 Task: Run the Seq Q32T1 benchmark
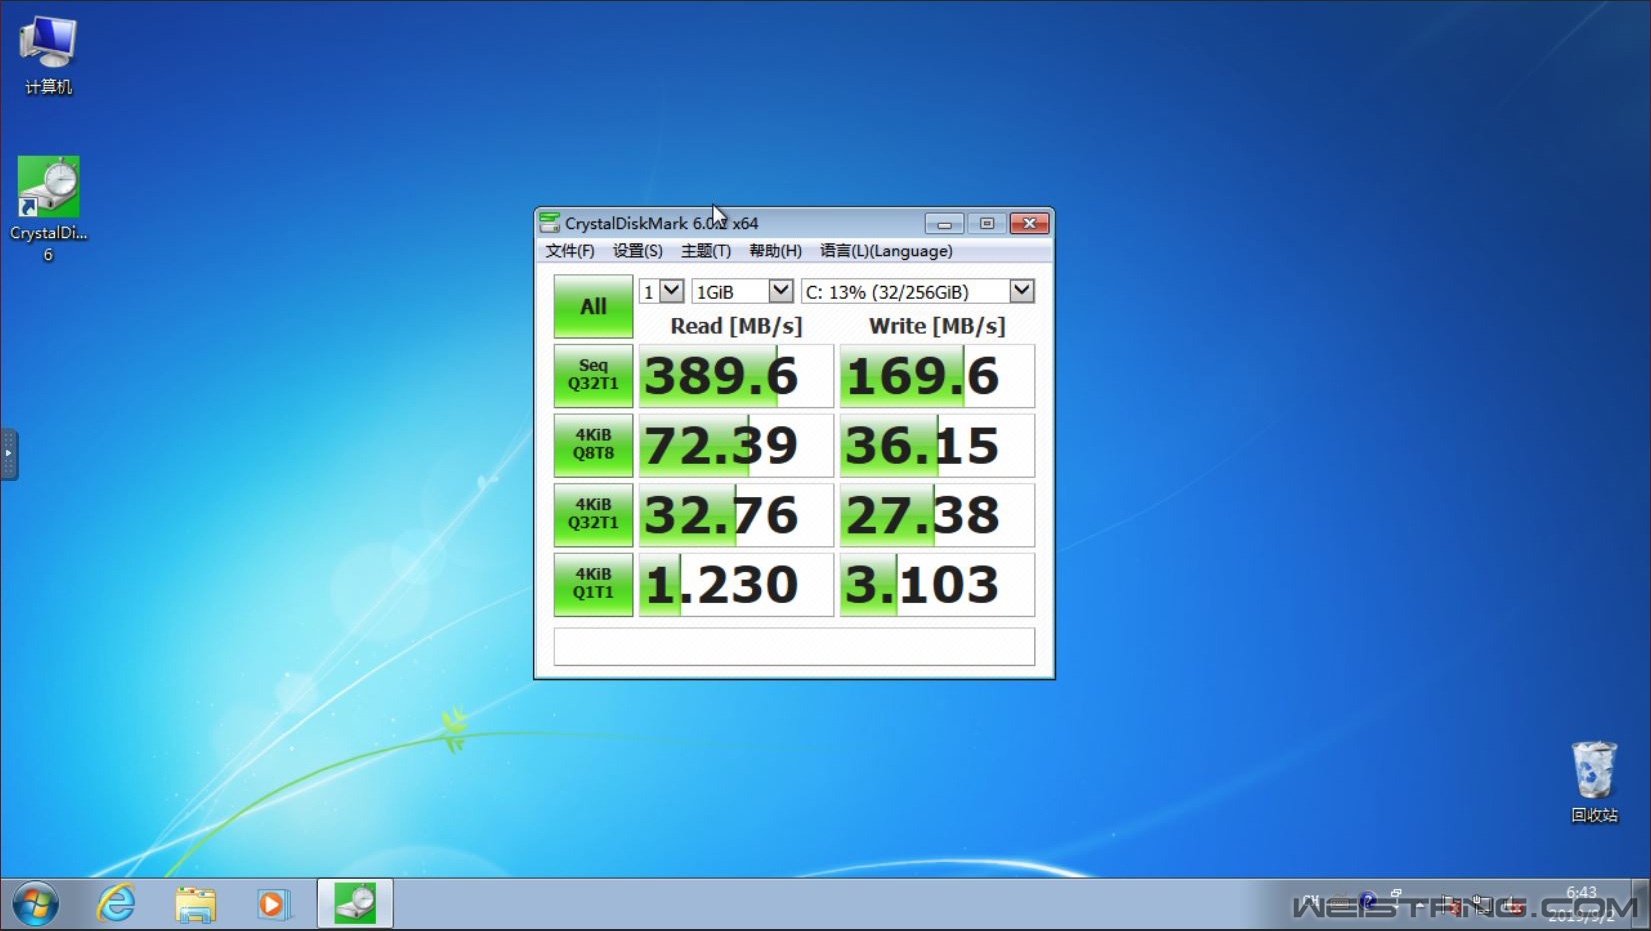tap(592, 375)
